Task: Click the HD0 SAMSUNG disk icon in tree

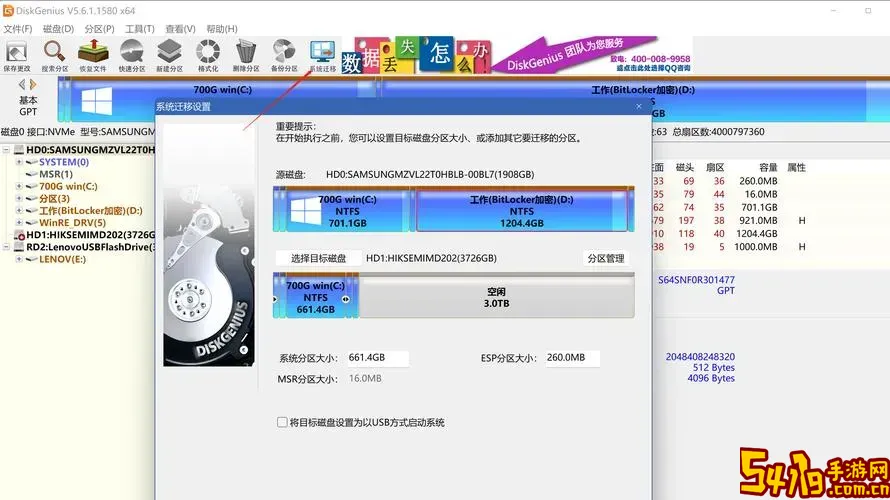Action: tap(19, 150)
